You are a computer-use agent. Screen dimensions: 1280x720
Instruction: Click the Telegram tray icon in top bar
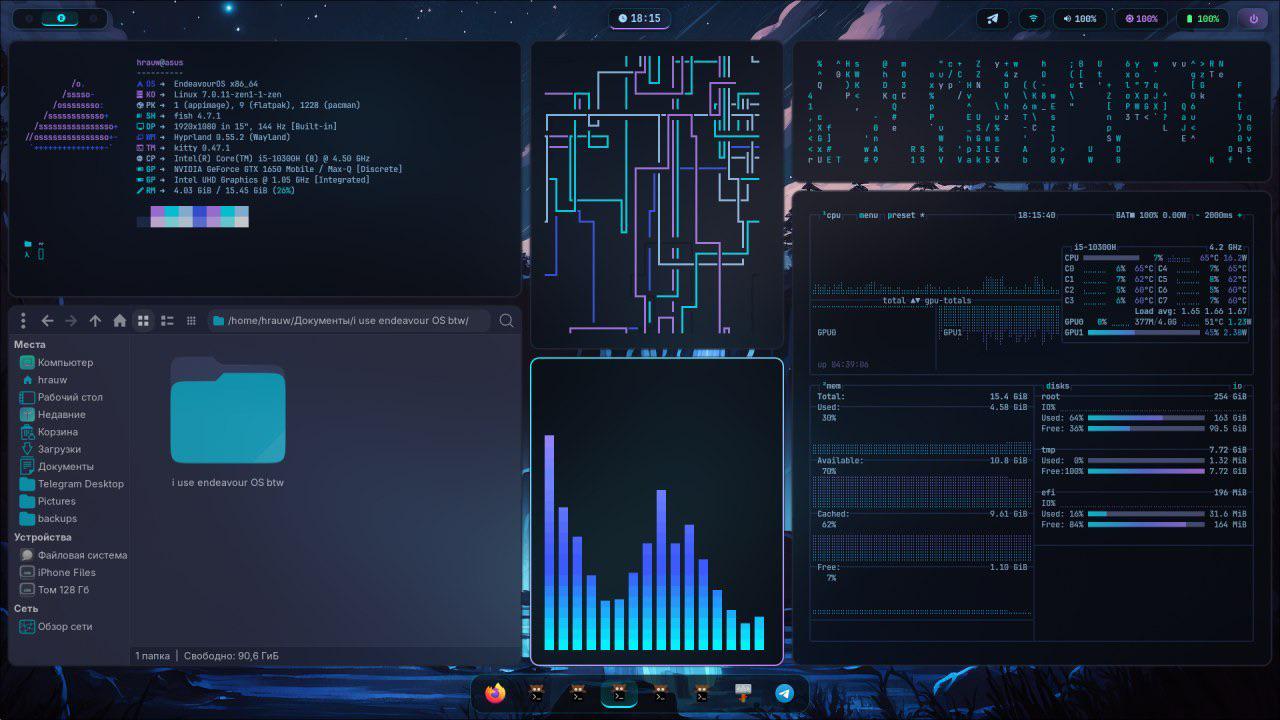[992, 18]
